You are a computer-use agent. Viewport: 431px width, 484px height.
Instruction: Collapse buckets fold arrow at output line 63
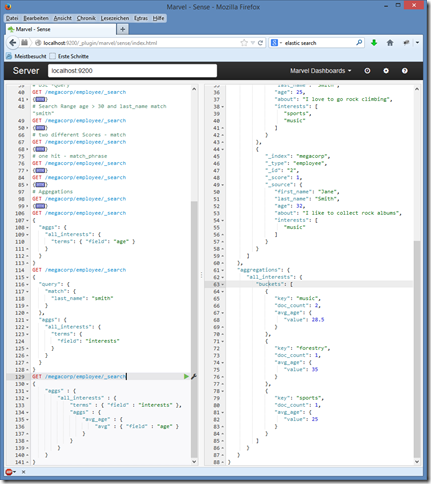point(223,284)
